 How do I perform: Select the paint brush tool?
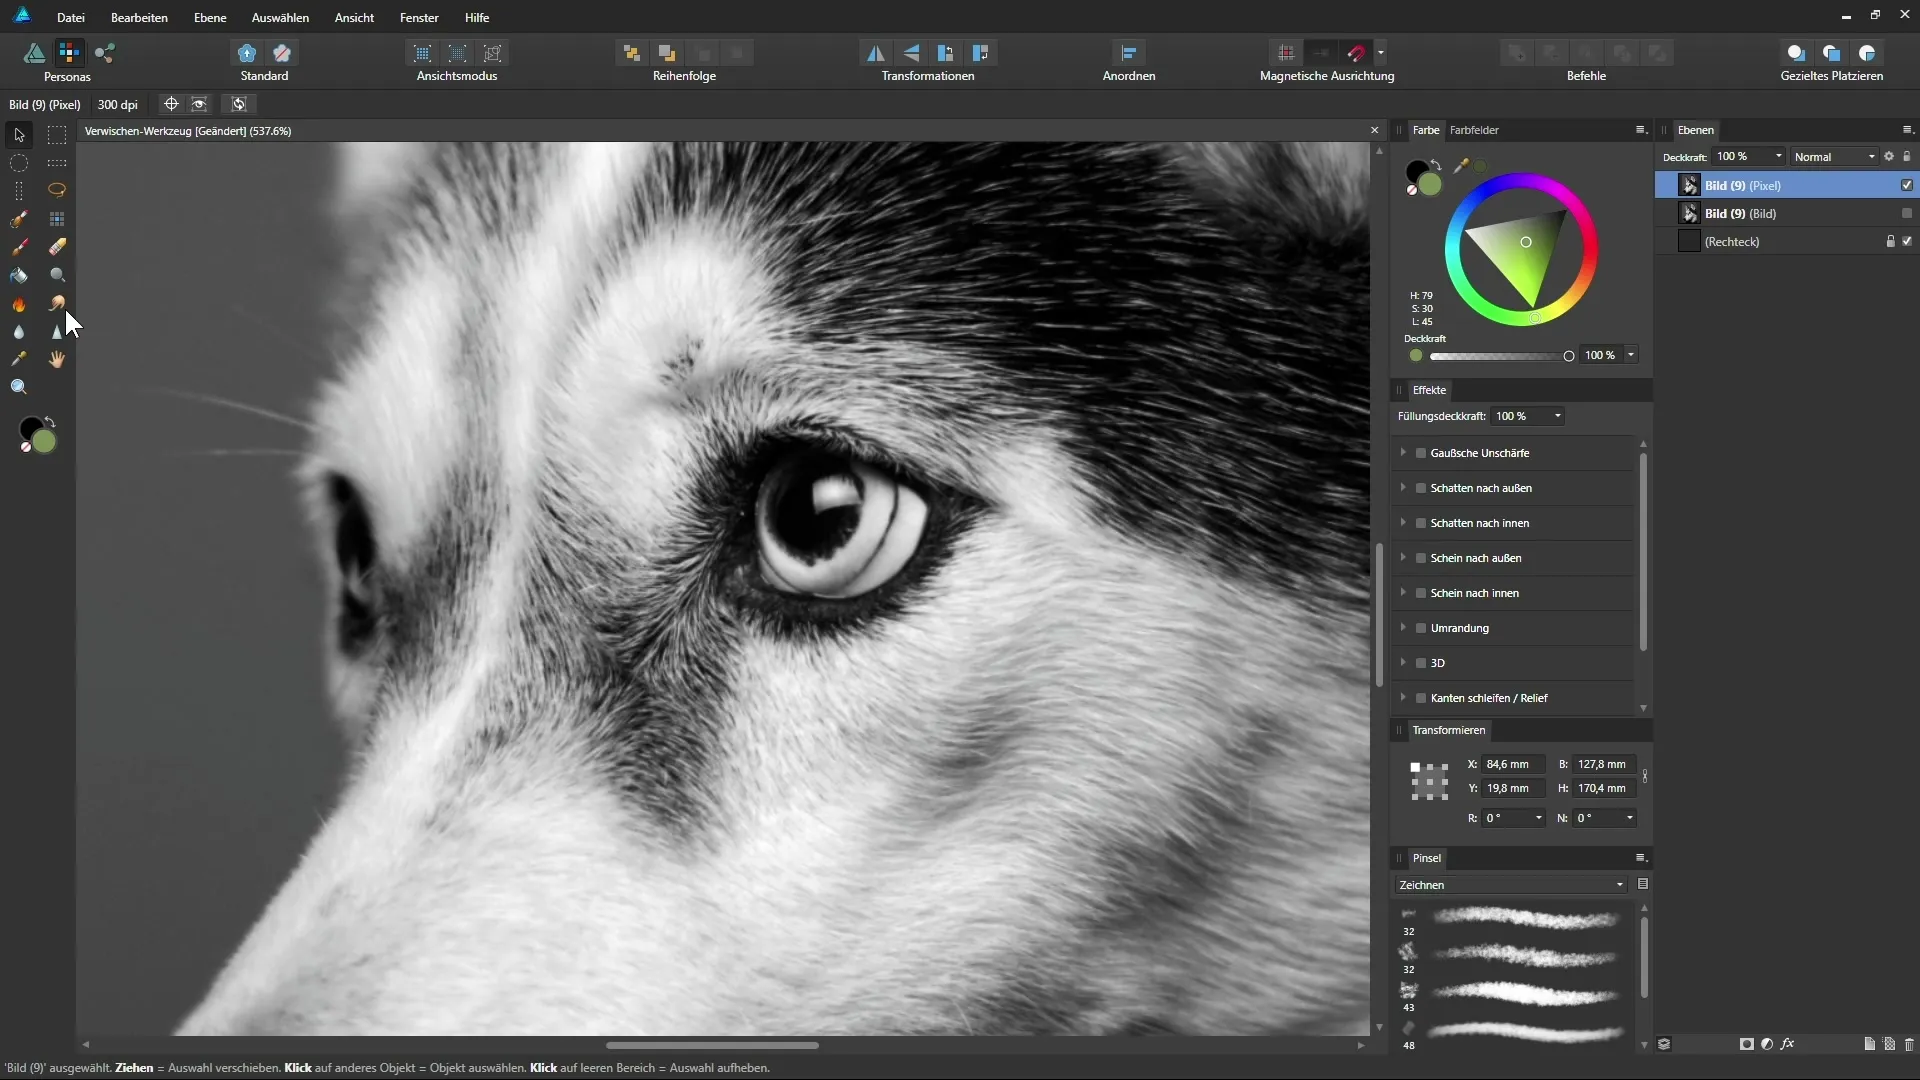19,247
